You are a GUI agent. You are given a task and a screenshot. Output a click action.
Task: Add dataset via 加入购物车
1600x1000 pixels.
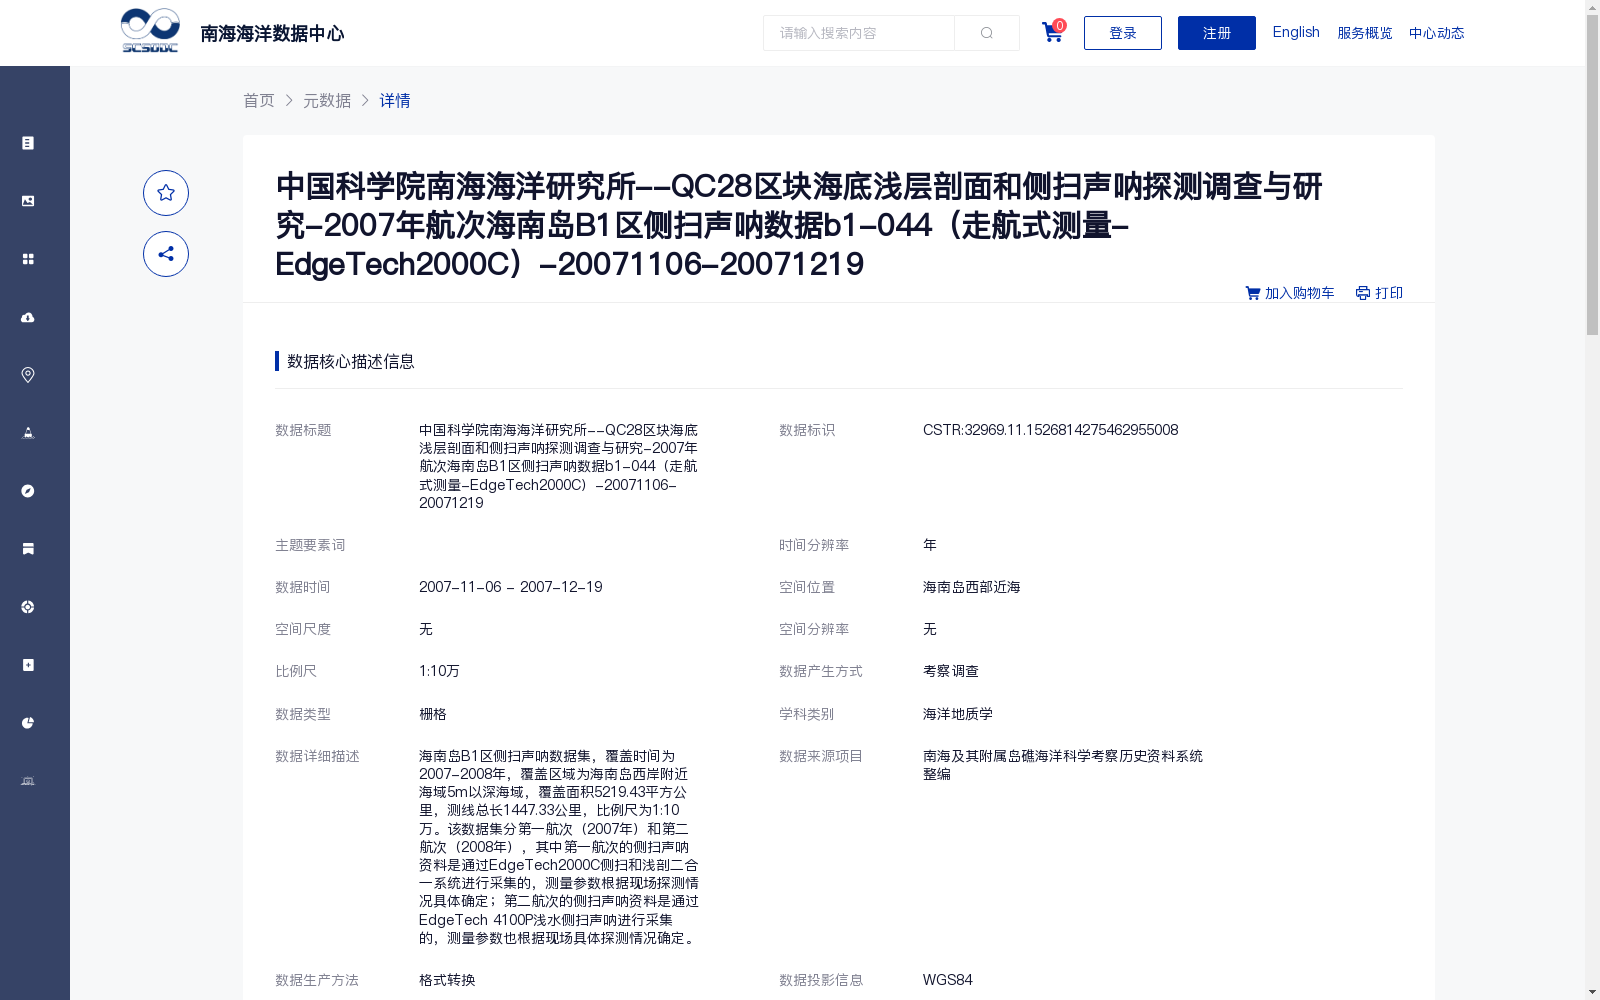(1290, 293)
